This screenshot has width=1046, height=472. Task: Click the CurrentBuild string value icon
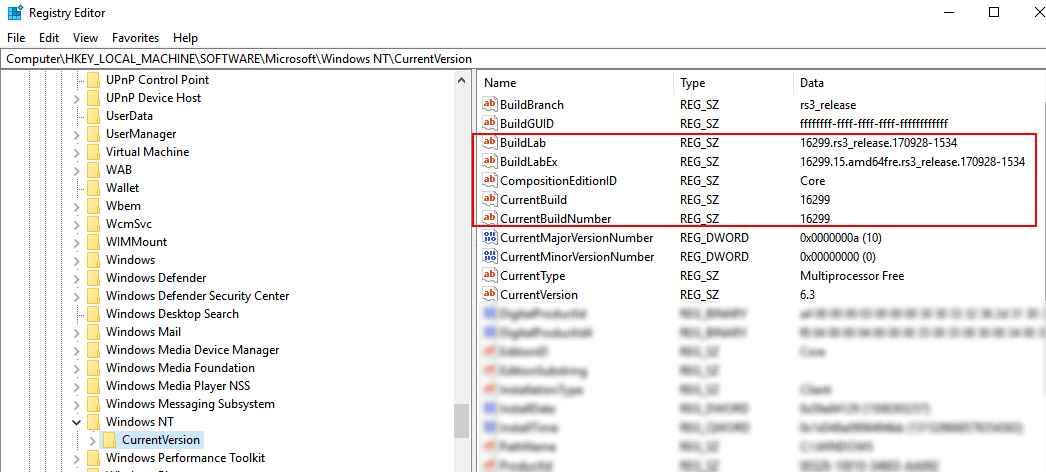point(490,199)
